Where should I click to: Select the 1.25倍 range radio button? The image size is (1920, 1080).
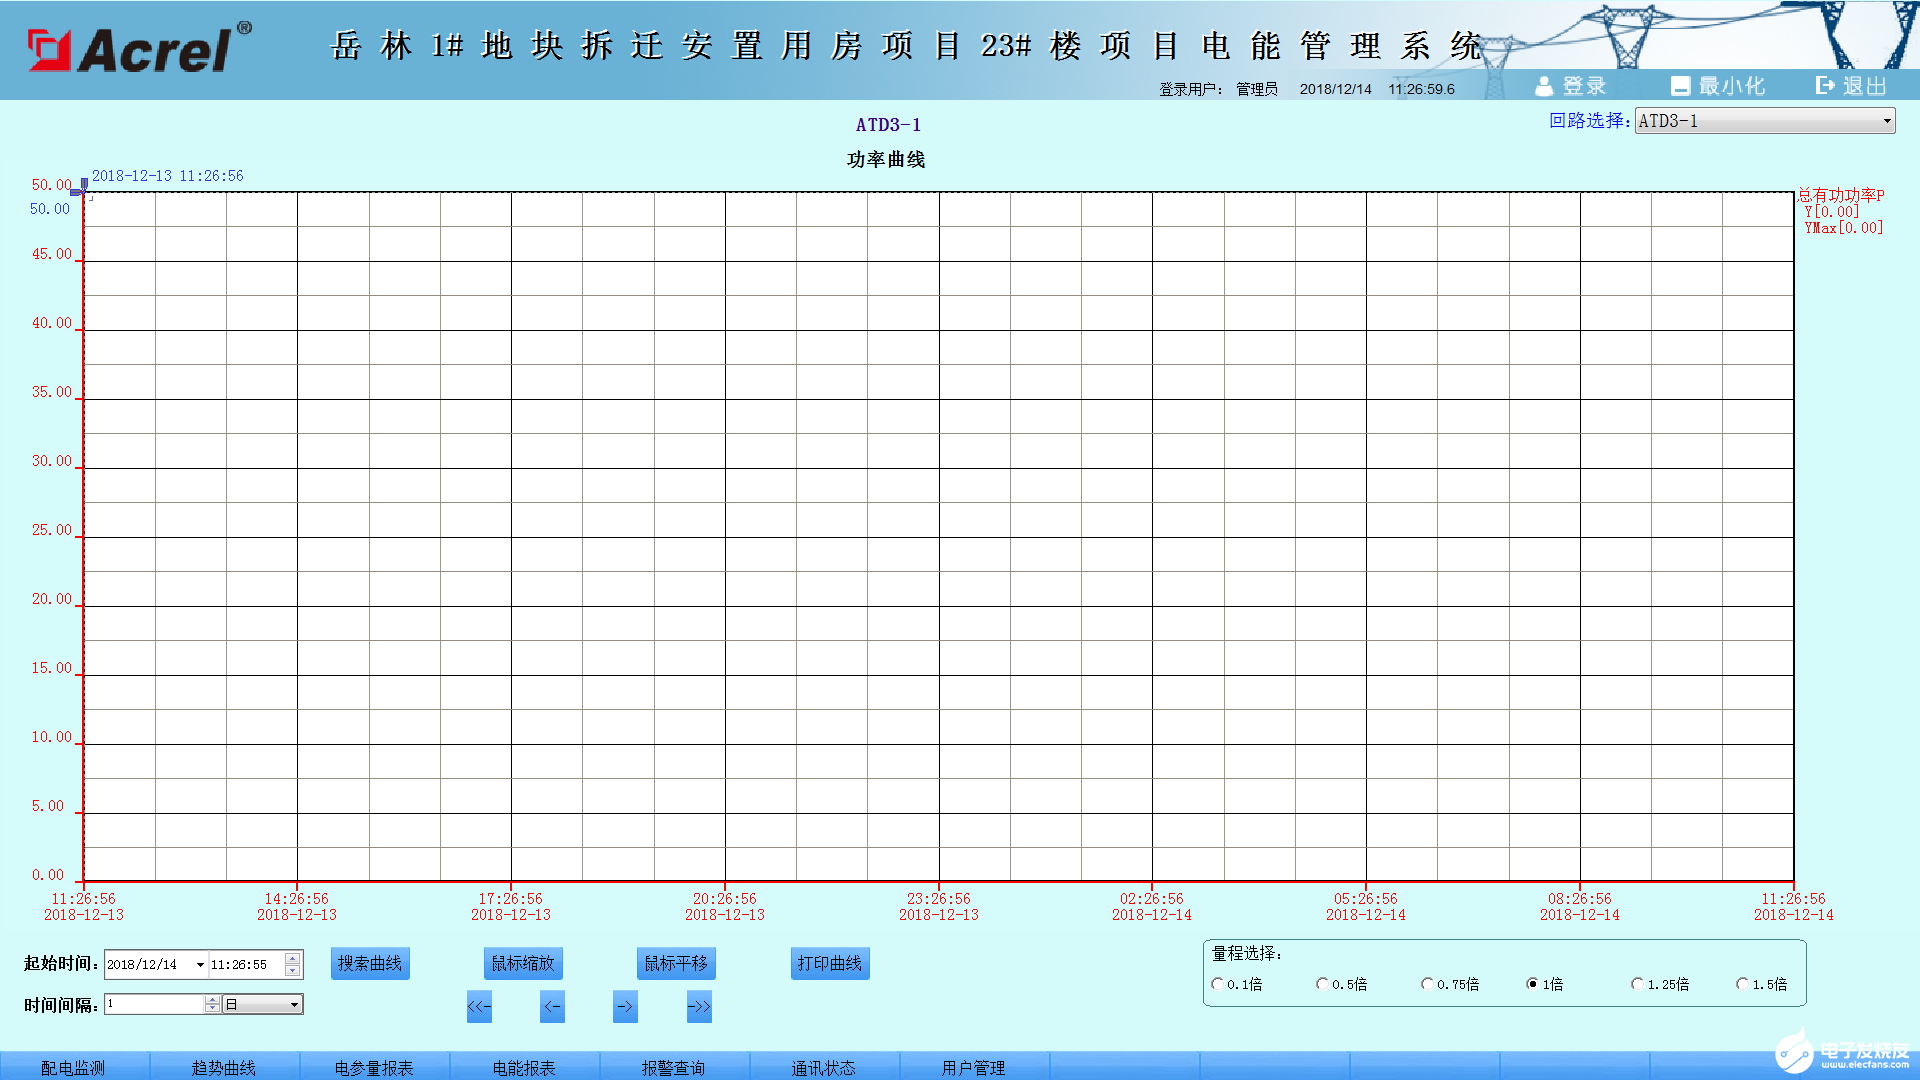1637,984
